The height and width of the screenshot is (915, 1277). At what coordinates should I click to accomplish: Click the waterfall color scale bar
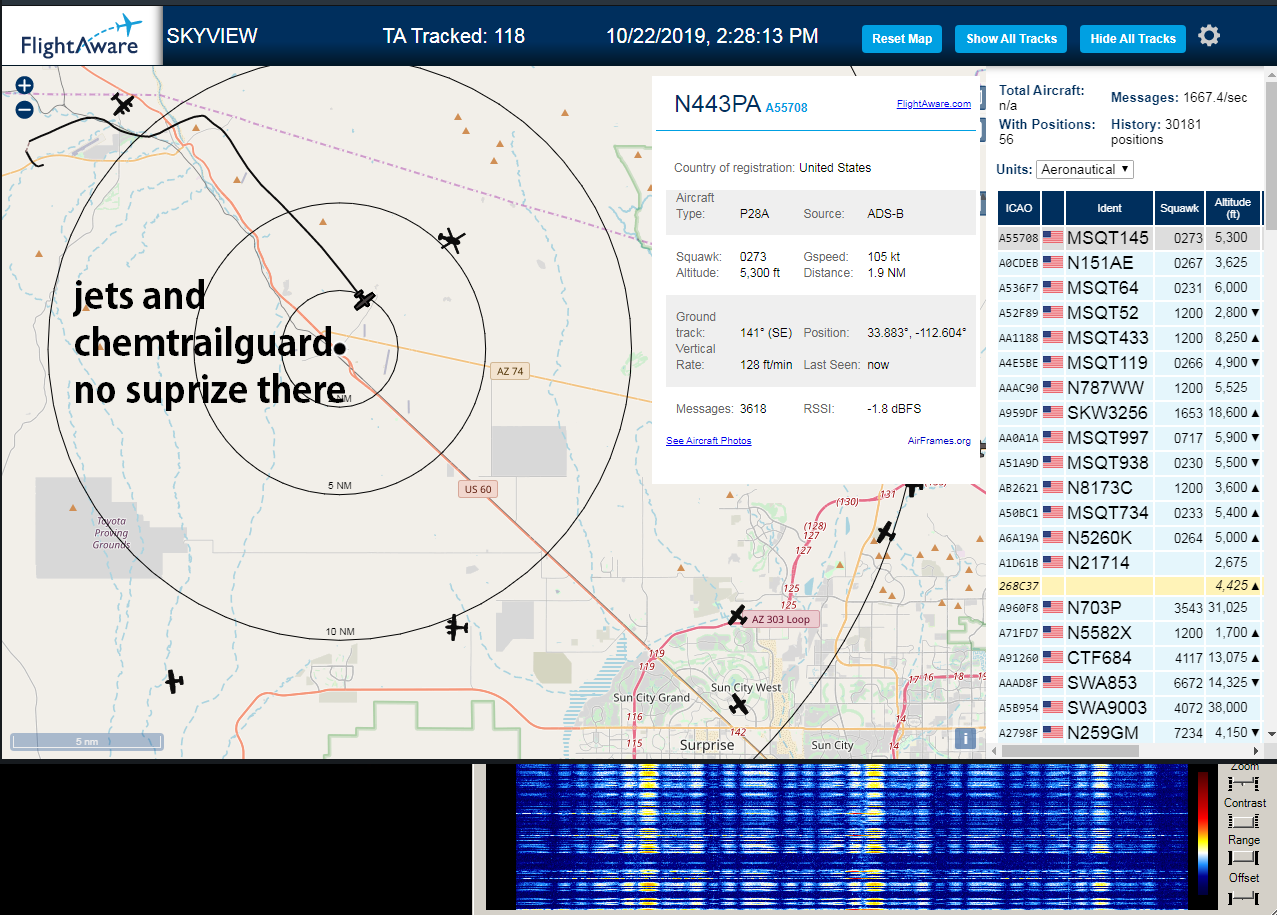pos(1202,833)
